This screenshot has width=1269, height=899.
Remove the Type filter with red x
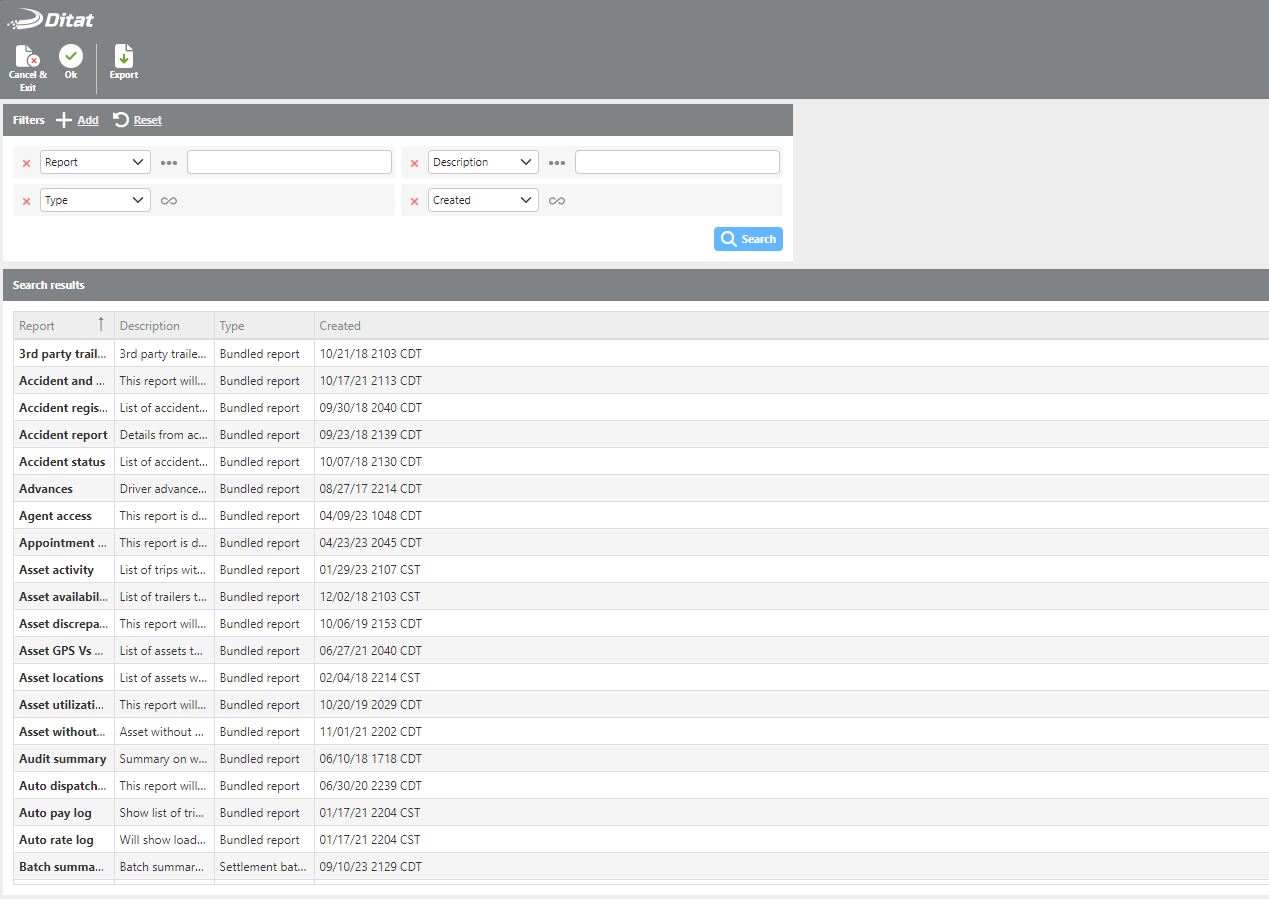click(27, 201)
